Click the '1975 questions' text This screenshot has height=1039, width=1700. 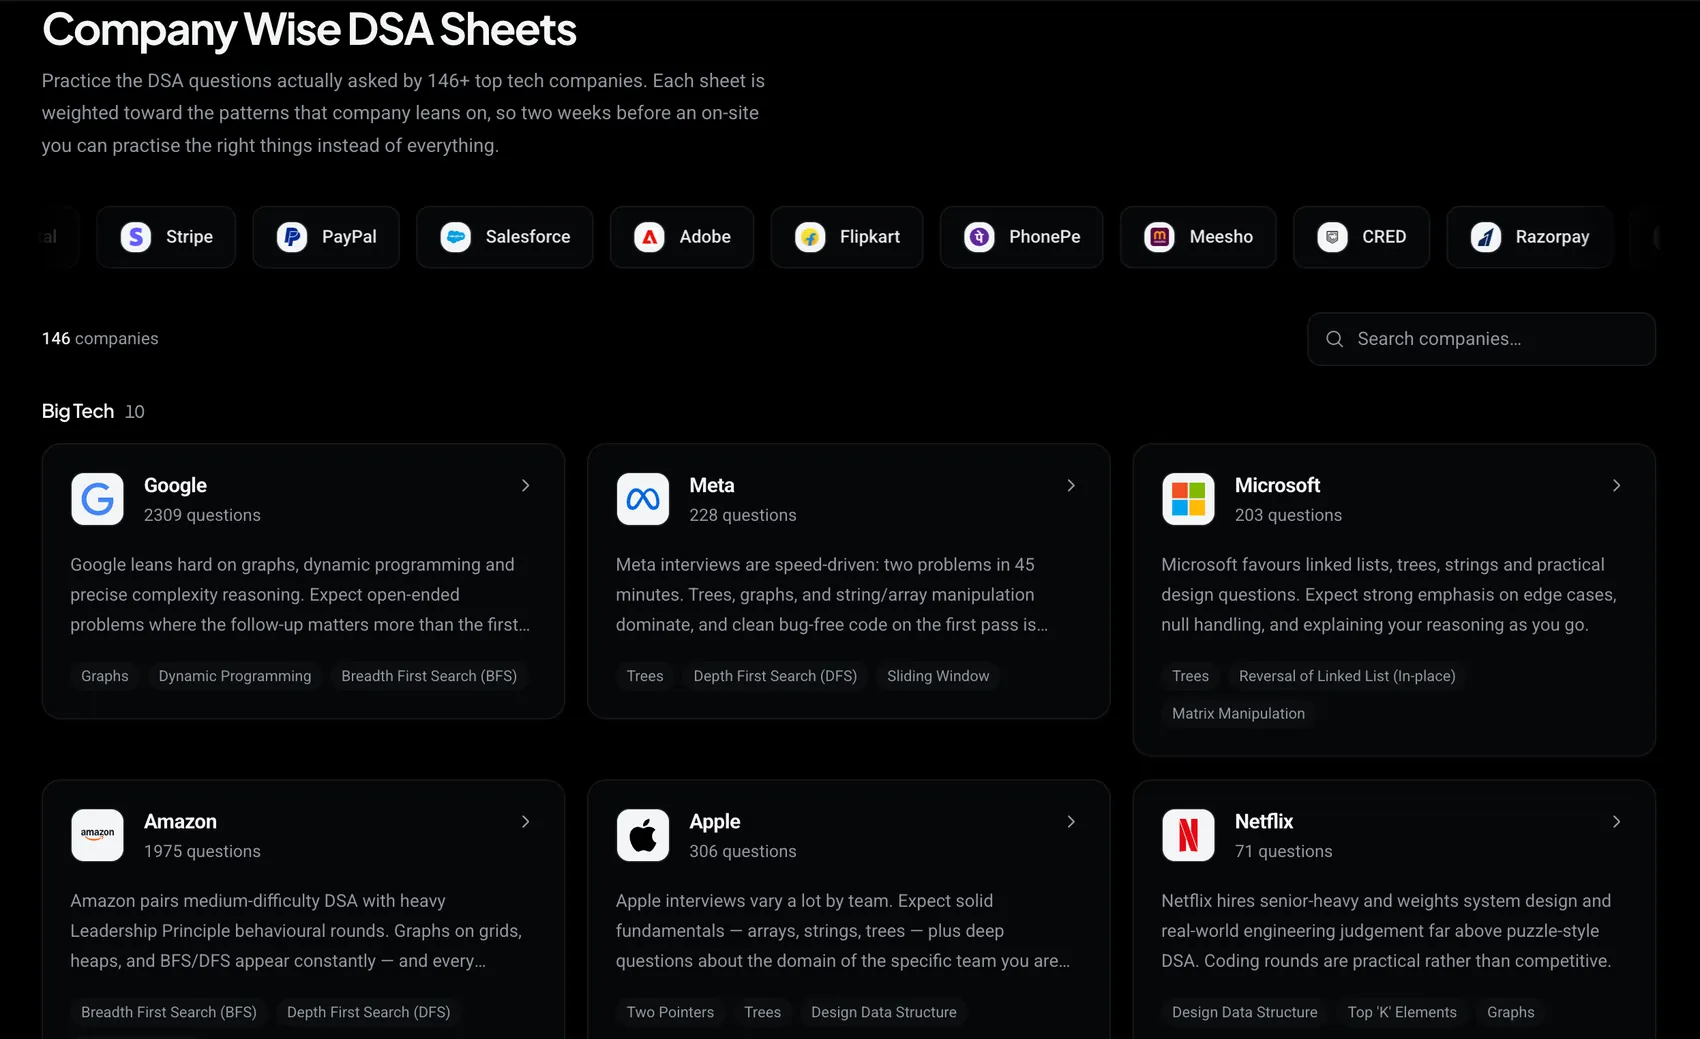(202, 851)
